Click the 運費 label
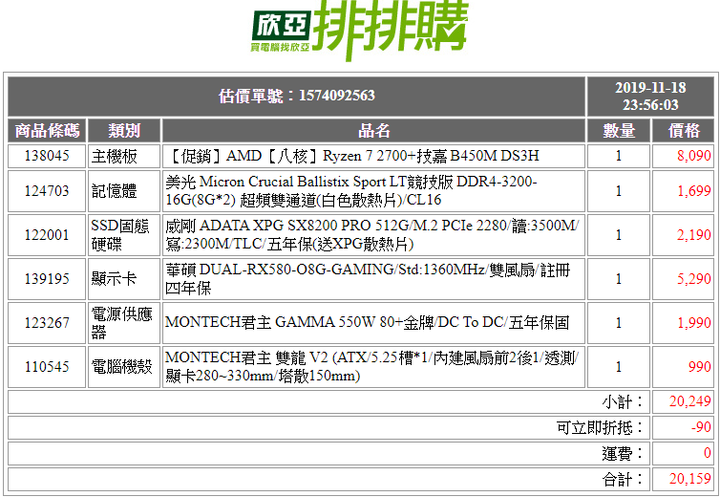Screen dimensions: 720x497 [x=623, y=453]
